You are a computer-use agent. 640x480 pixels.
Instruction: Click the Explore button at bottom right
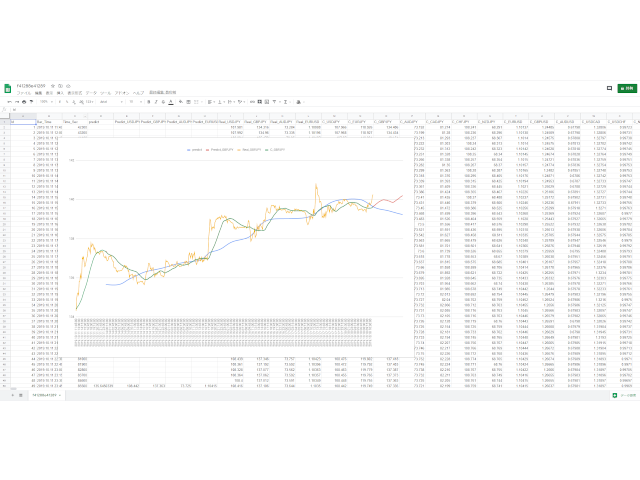click(625, 395)
